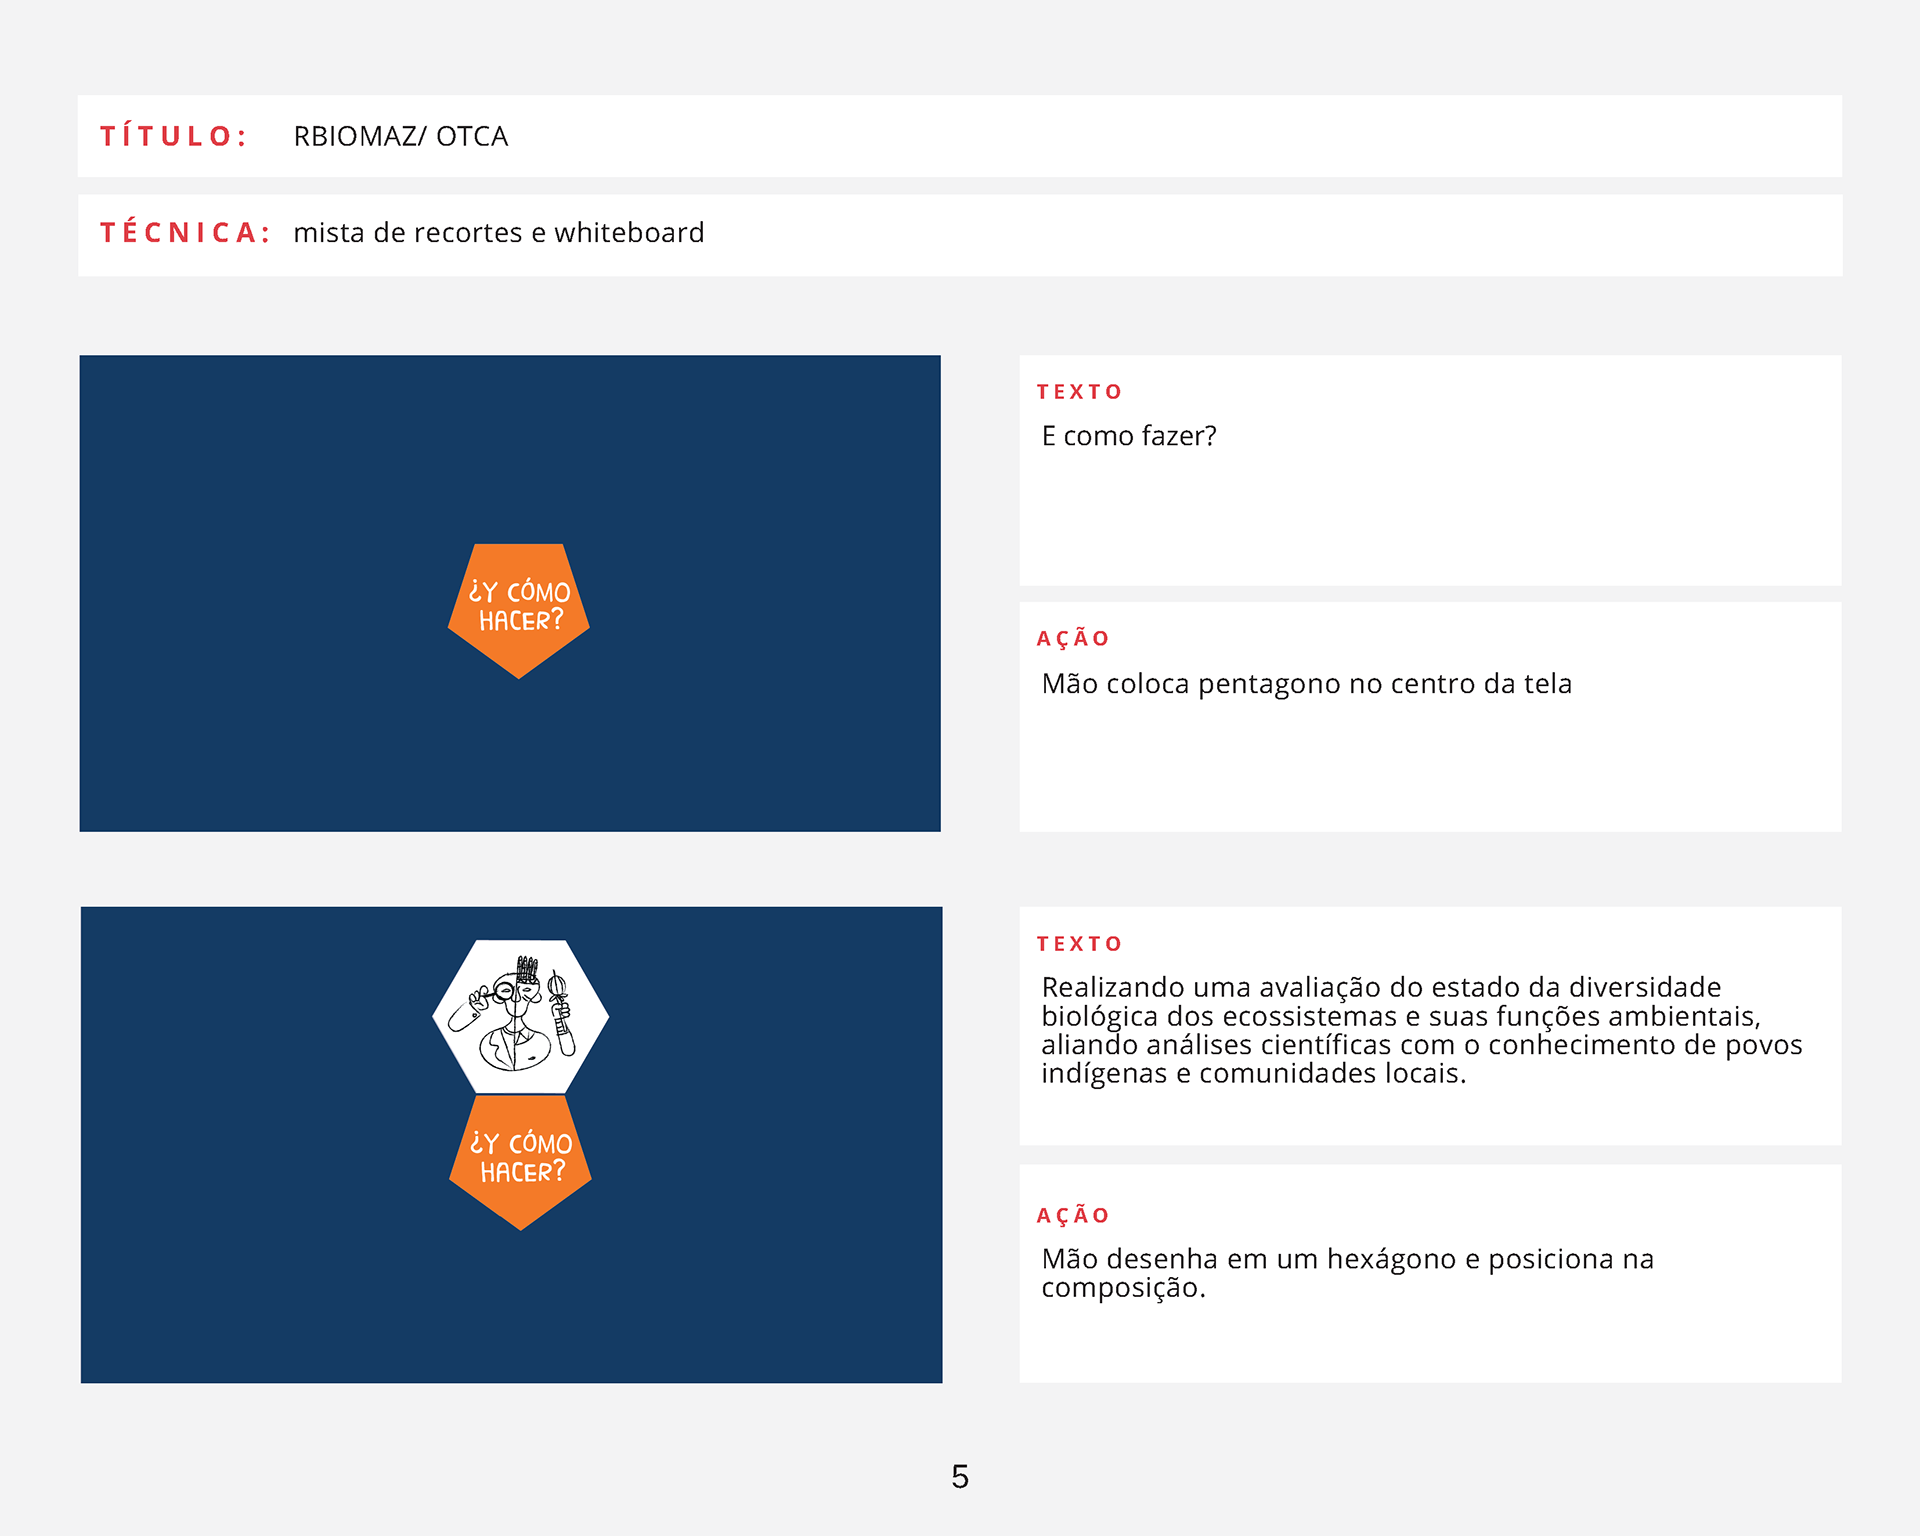Image resolution: width=1920 pixels, height=1536 pixels.
Task: Click the magnifying glass in the hexagon drawing
Action: coord(504,992)
